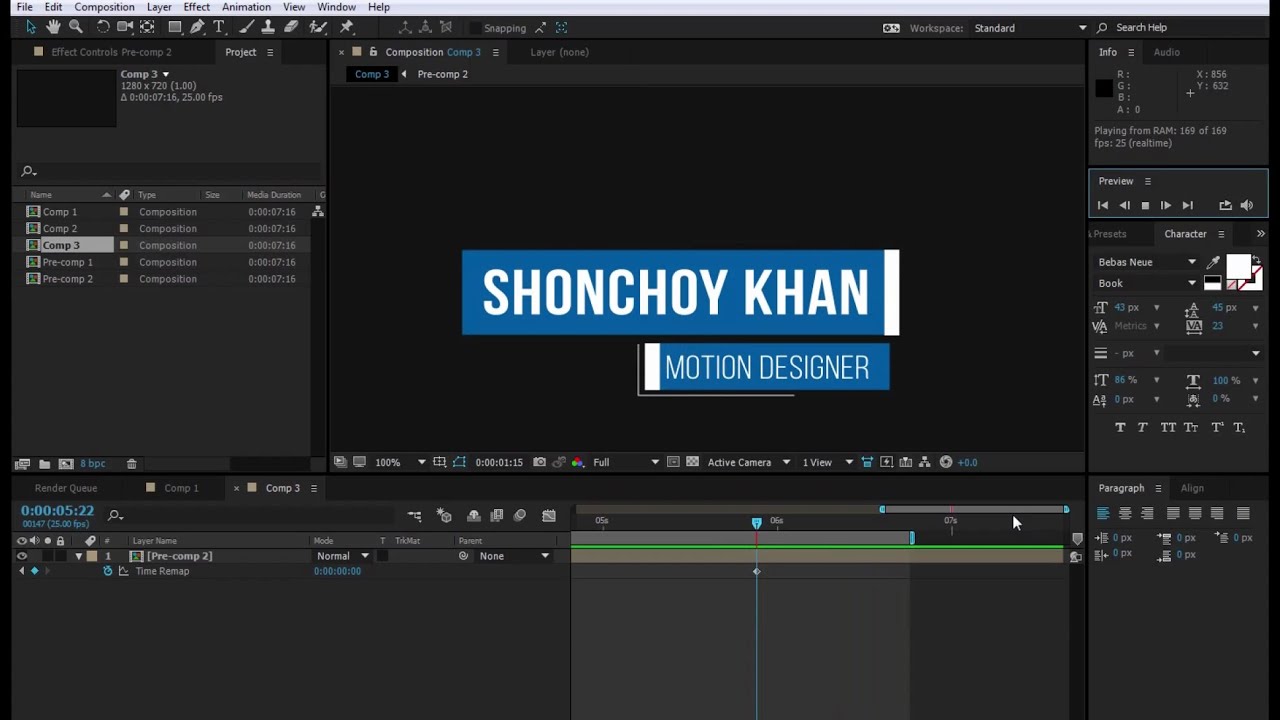Select the Brush tool

(247, 27)
